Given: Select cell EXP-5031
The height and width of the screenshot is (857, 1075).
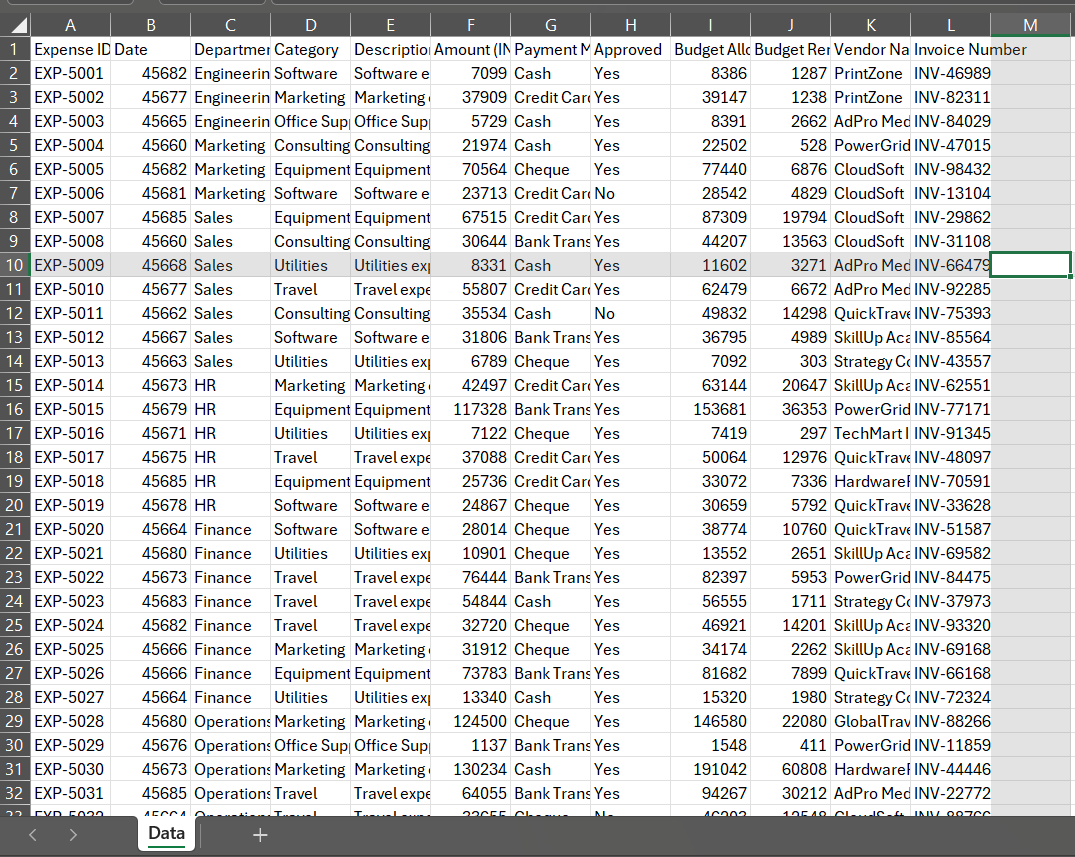Looking at the screenshot, I should click(71, 793).
